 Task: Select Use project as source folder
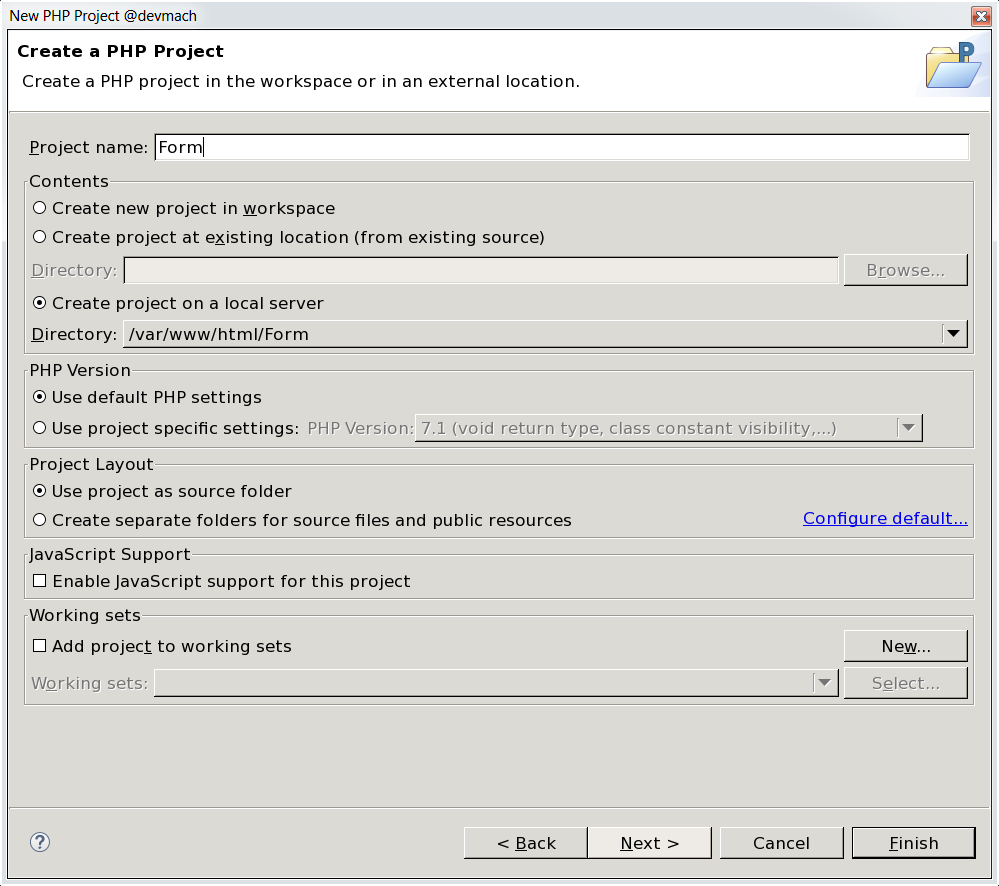tap(40, 491)
